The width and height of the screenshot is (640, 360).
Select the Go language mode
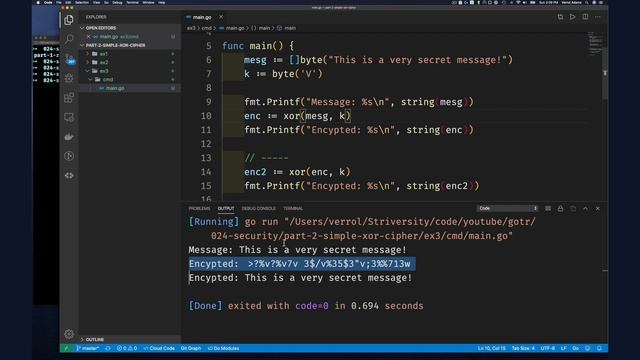click(x=576, y=348)
